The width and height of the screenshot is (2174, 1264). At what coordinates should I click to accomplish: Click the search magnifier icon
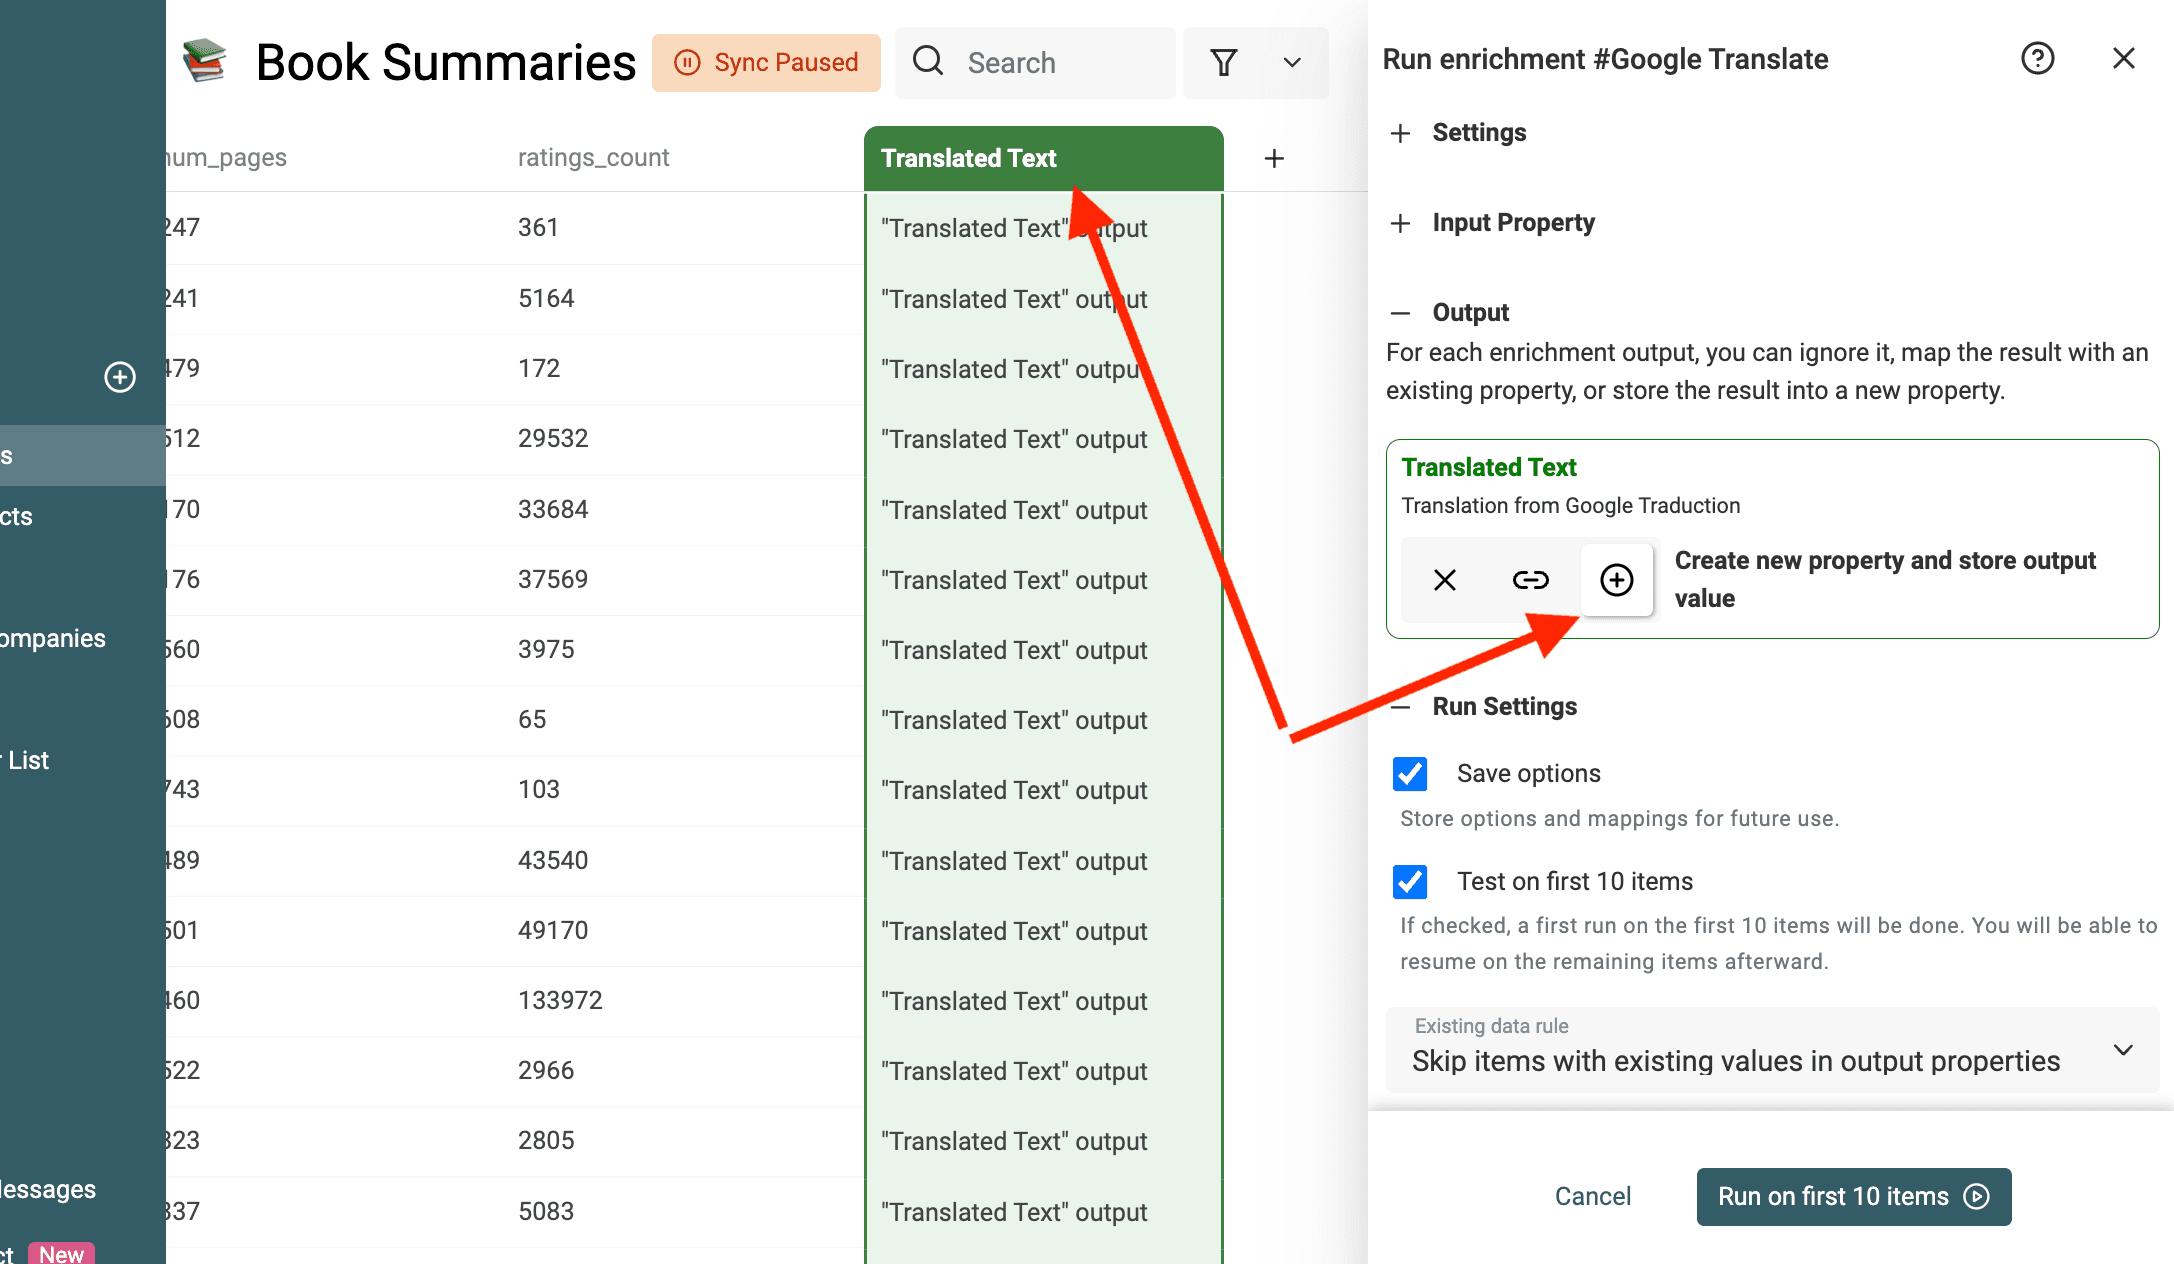pyautogui.click(x=928, y=61)
